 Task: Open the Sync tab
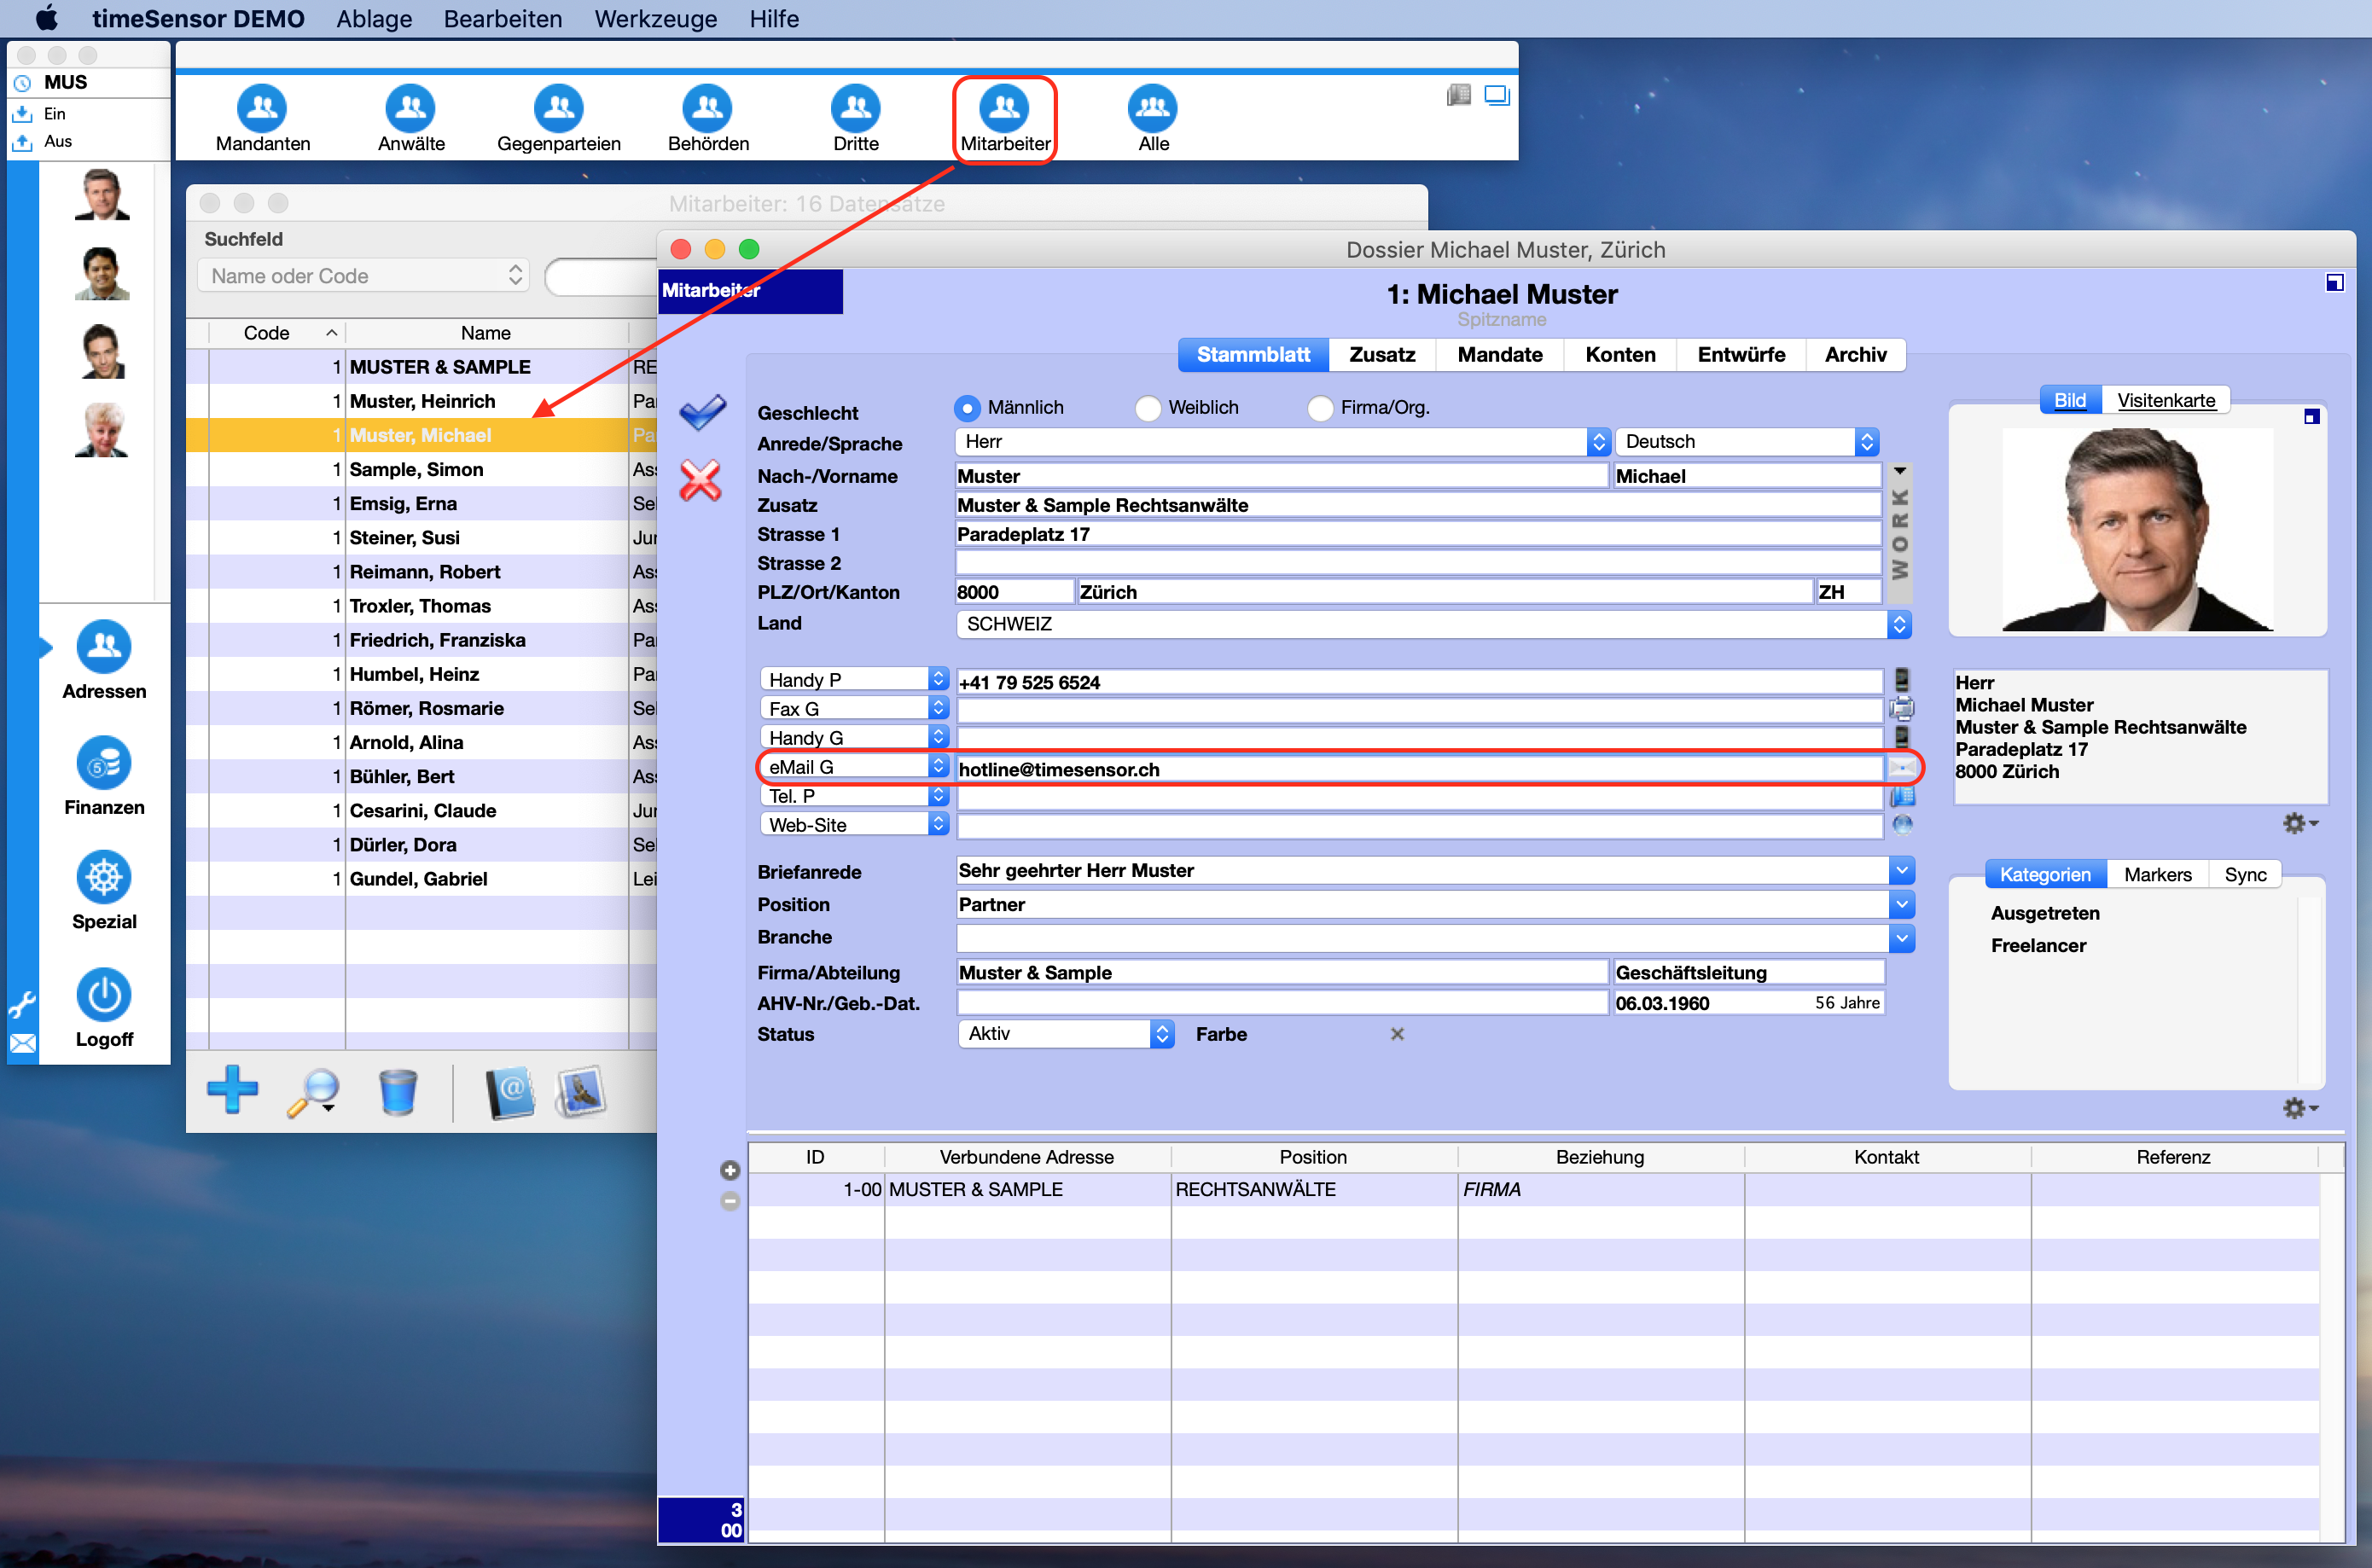coord(2245,874)
